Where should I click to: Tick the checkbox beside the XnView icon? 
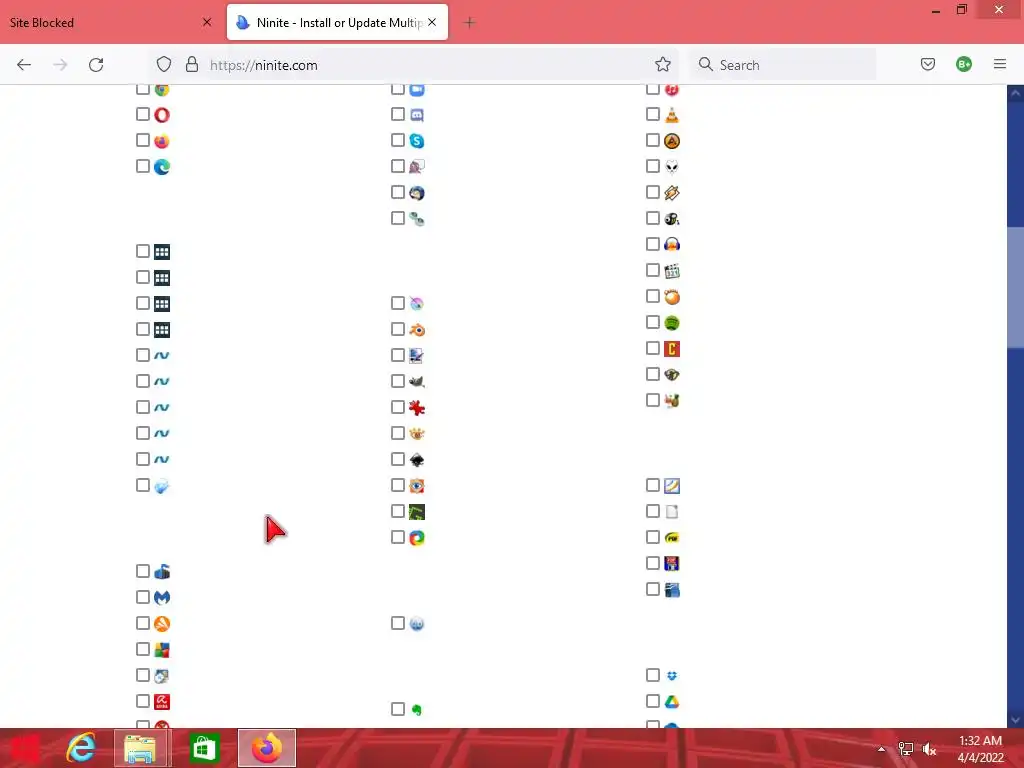pyautogui.click(x=398, y=433)
